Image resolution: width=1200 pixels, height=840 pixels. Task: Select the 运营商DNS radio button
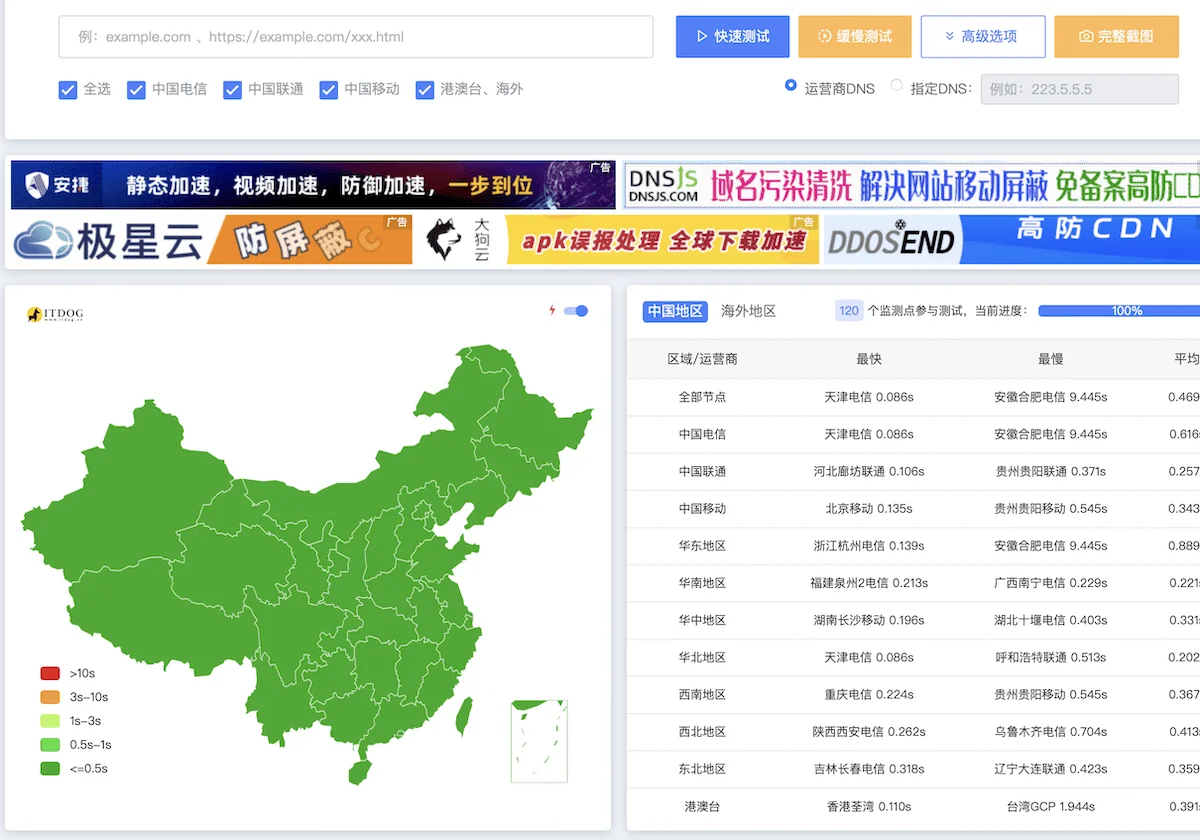point(790,86)
